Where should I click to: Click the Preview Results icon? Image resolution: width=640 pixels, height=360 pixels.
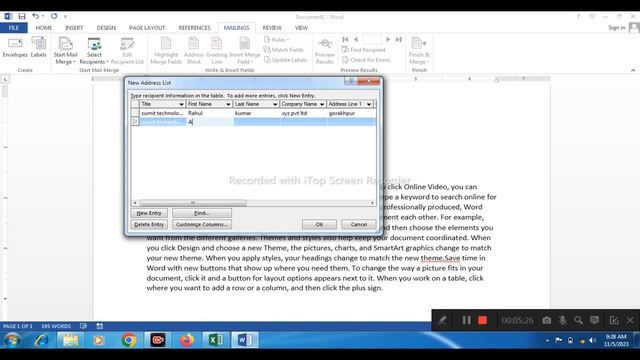point(325,51)
